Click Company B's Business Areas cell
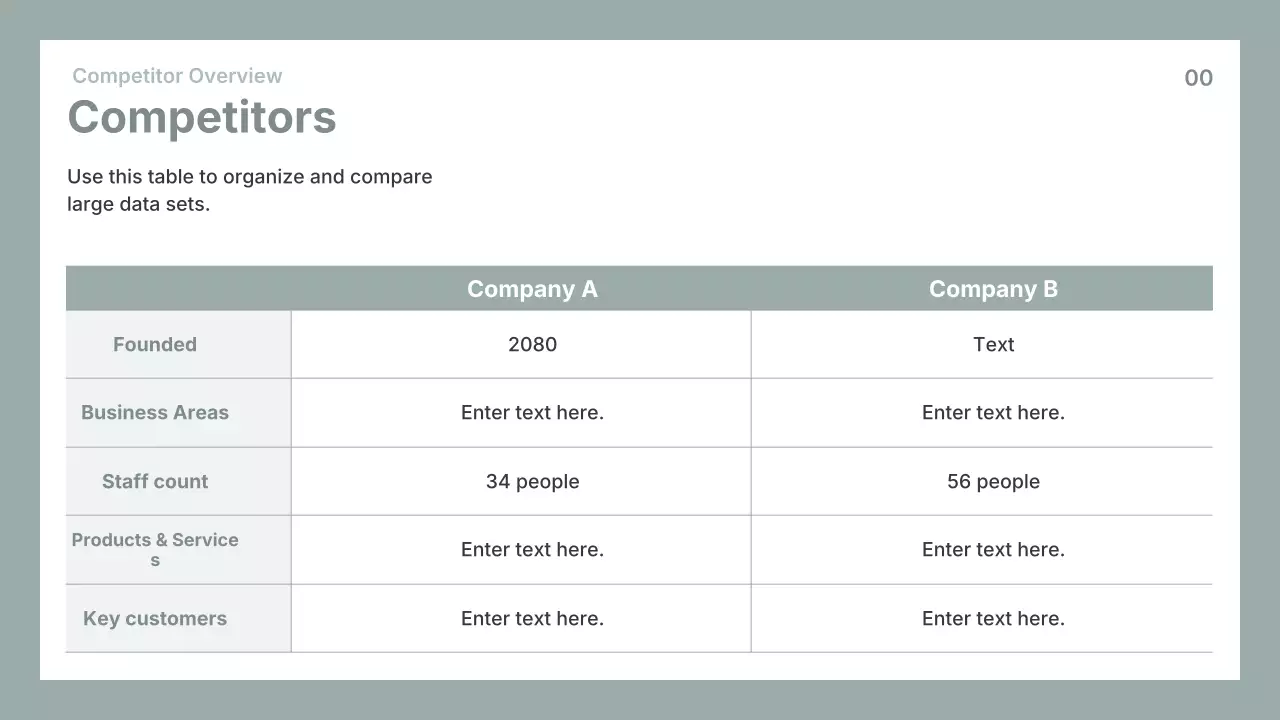The height and width of the screenshot is (720, 1280). coord(993,413)
